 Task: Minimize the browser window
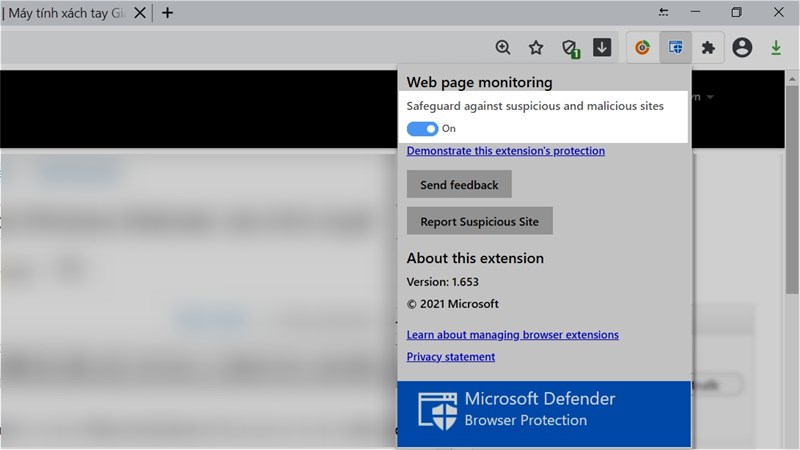[x=695, y=12]
